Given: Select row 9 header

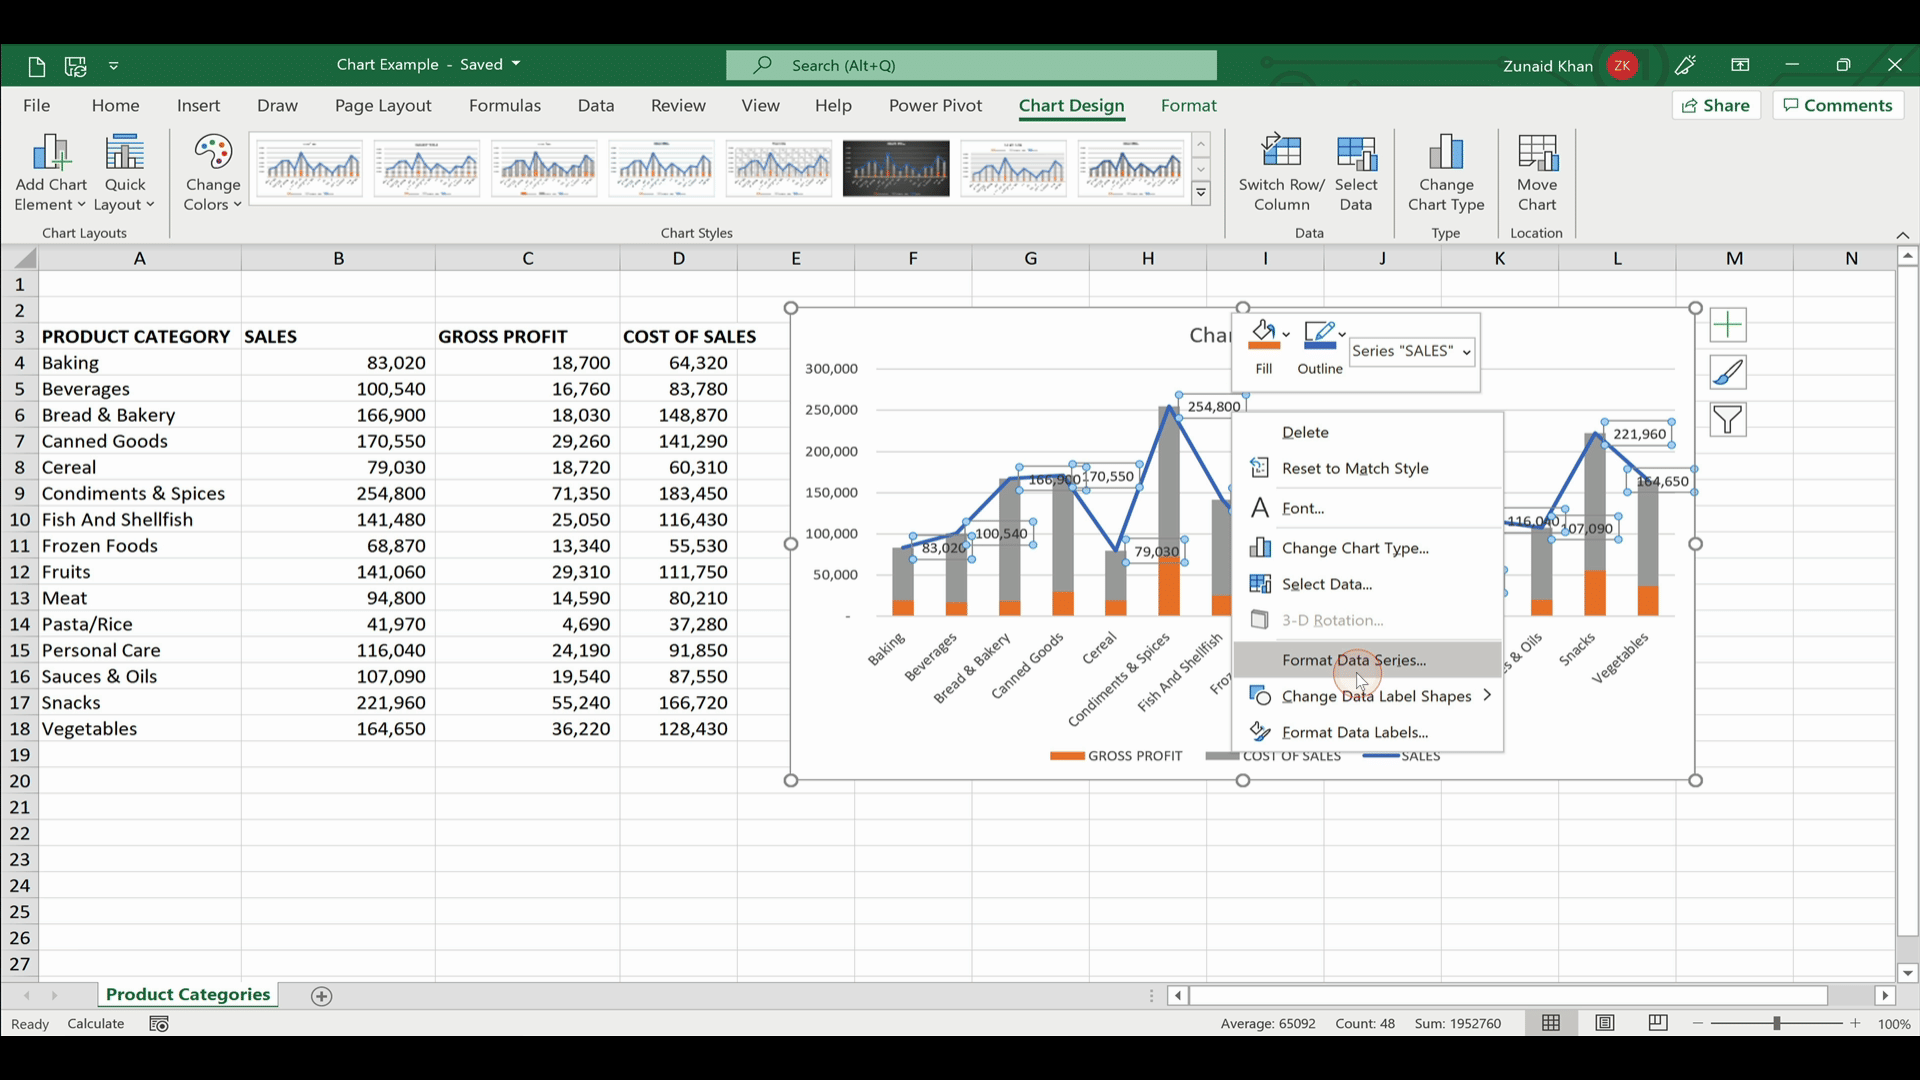Looking at the screenshot, I should (x=20, y=494).
